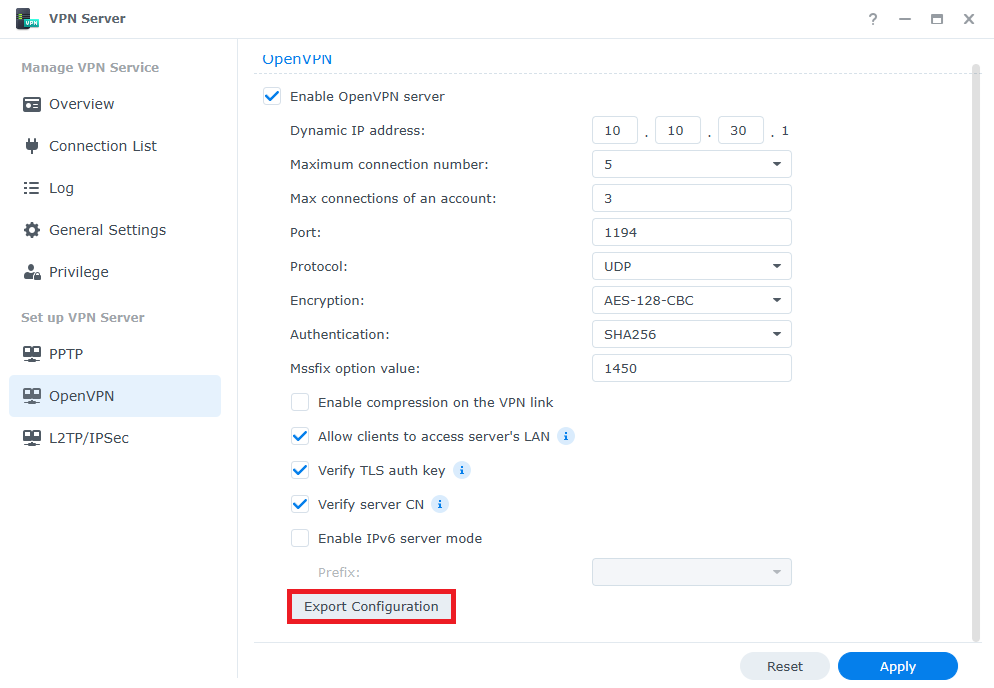The image size is (994, 688).
Task: Open the help menu
Action: click(x=872, y=19)
